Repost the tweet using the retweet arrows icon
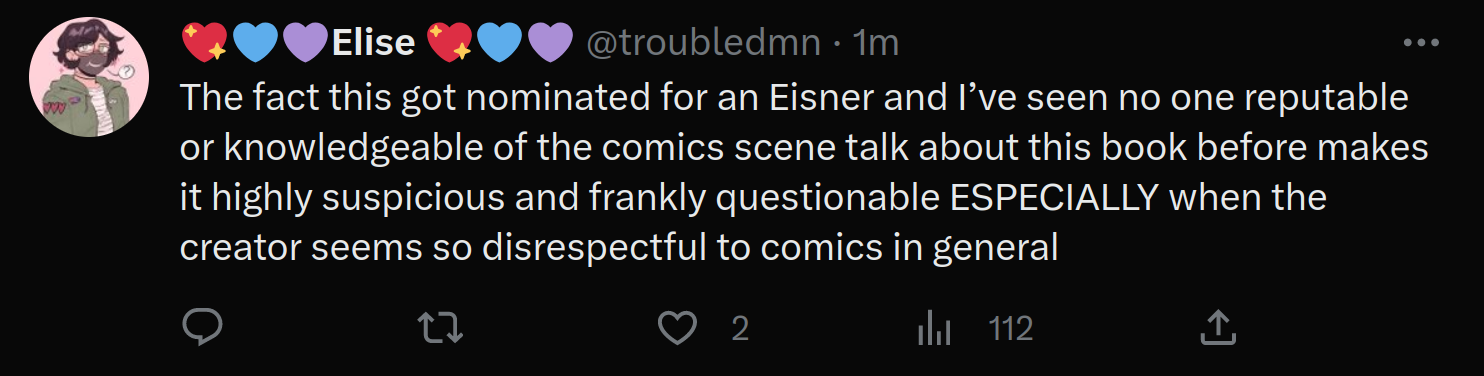 (x=441, y=328)
